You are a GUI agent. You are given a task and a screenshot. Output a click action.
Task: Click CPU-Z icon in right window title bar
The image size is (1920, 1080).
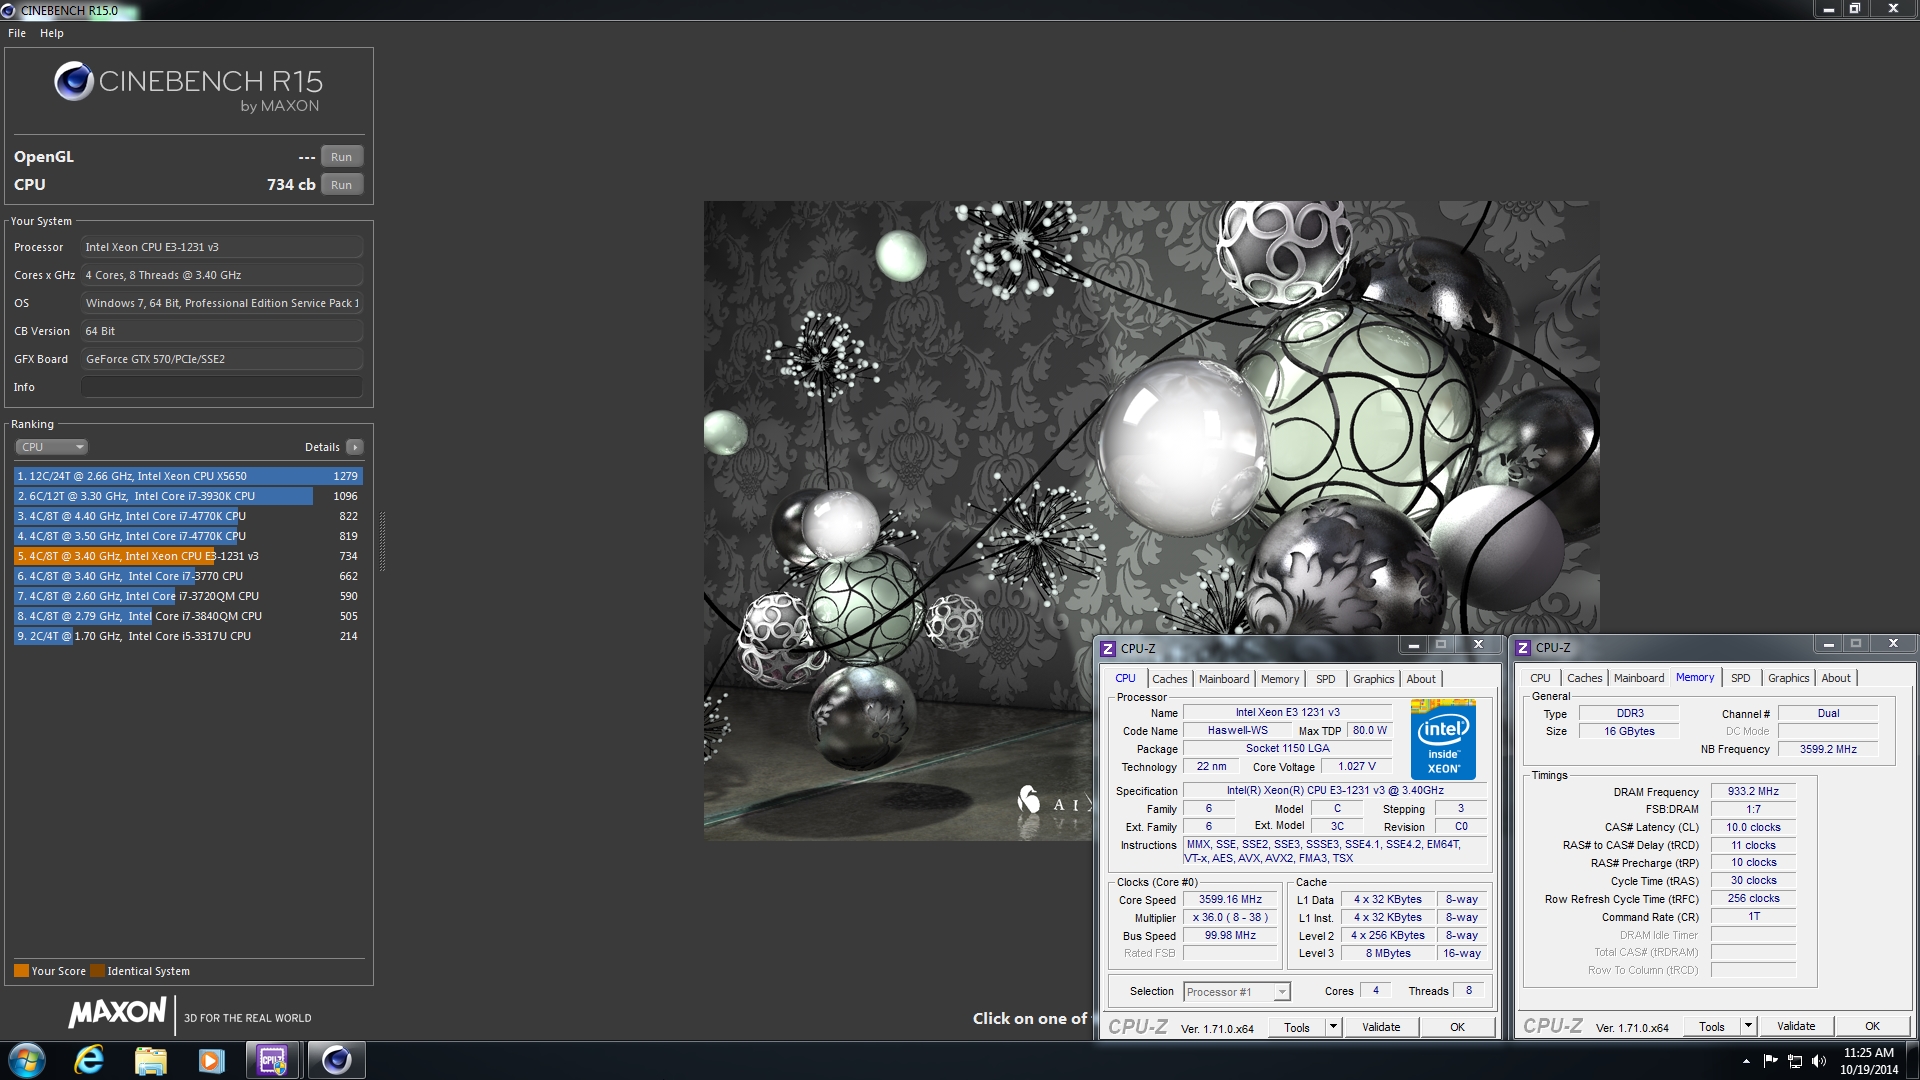tap(1523, 648)
